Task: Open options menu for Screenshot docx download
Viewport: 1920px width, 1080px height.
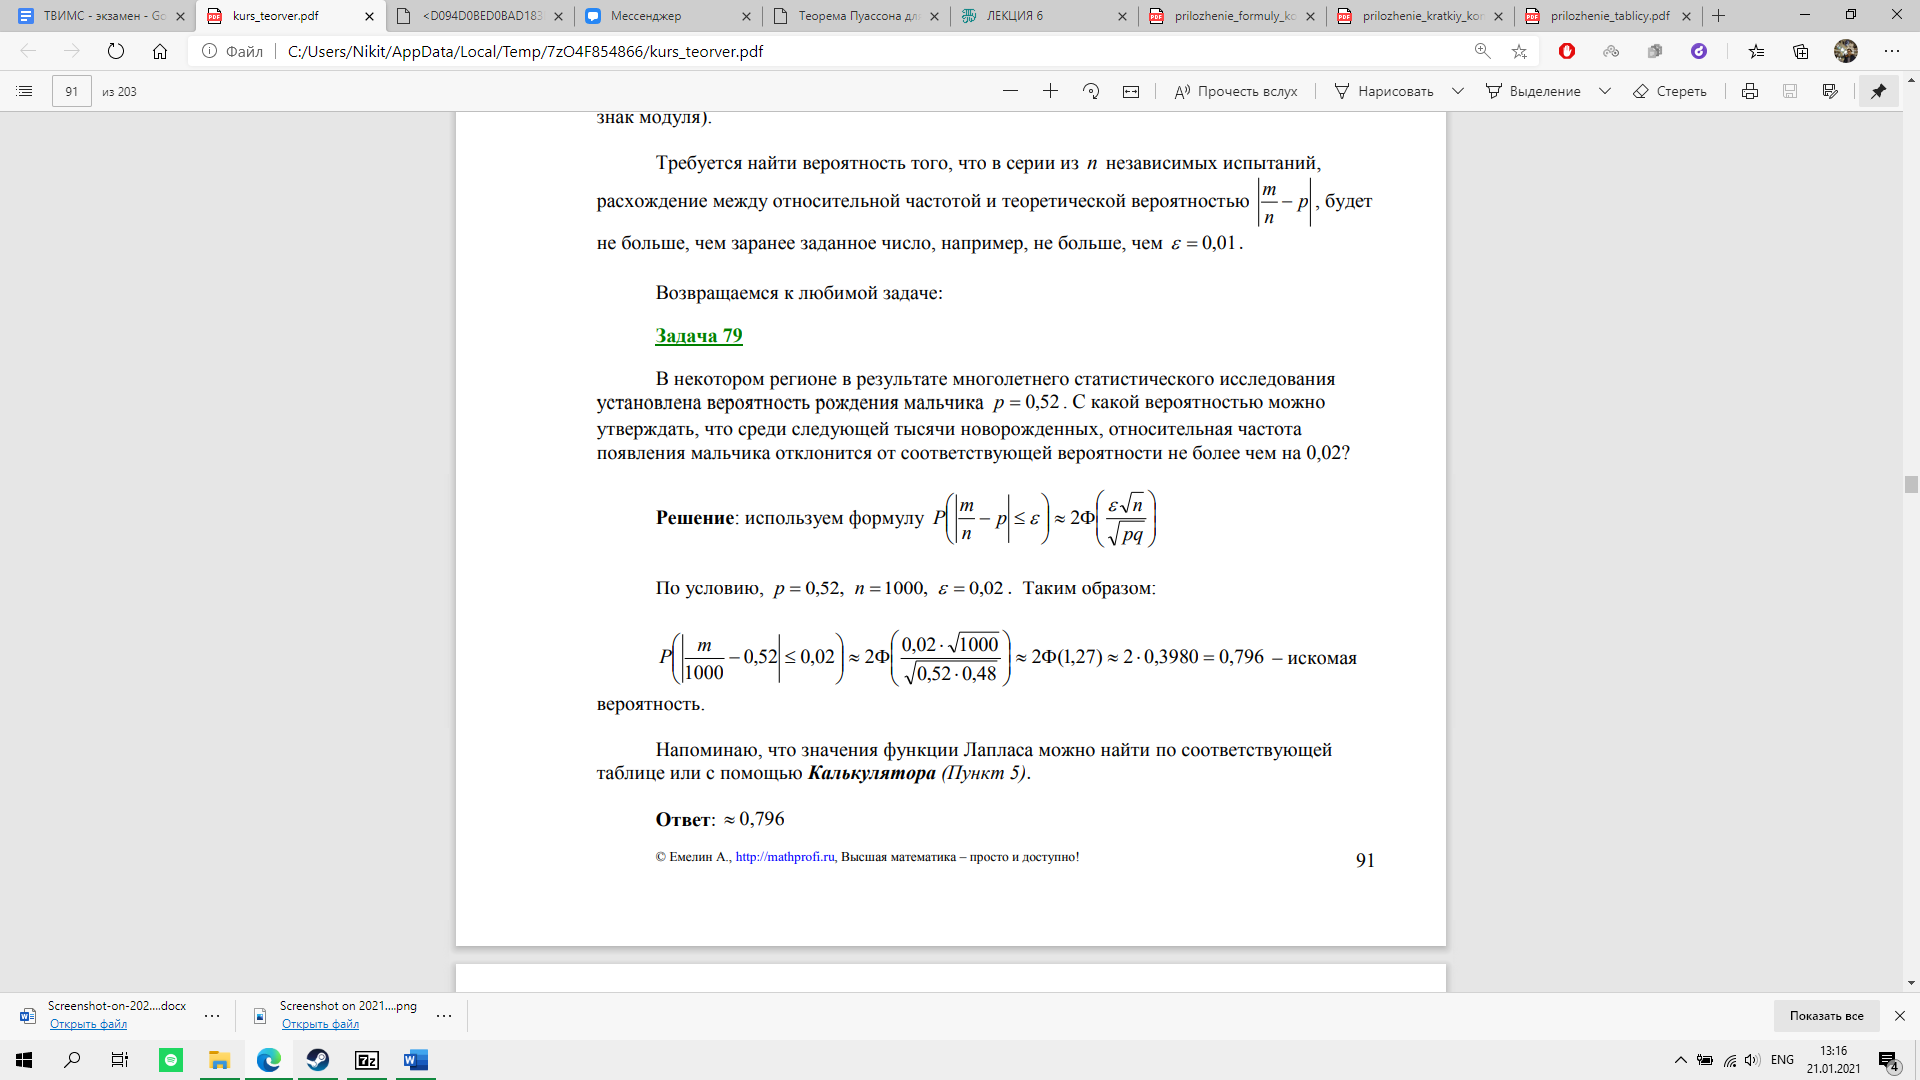Action: tap(212, 1015)
